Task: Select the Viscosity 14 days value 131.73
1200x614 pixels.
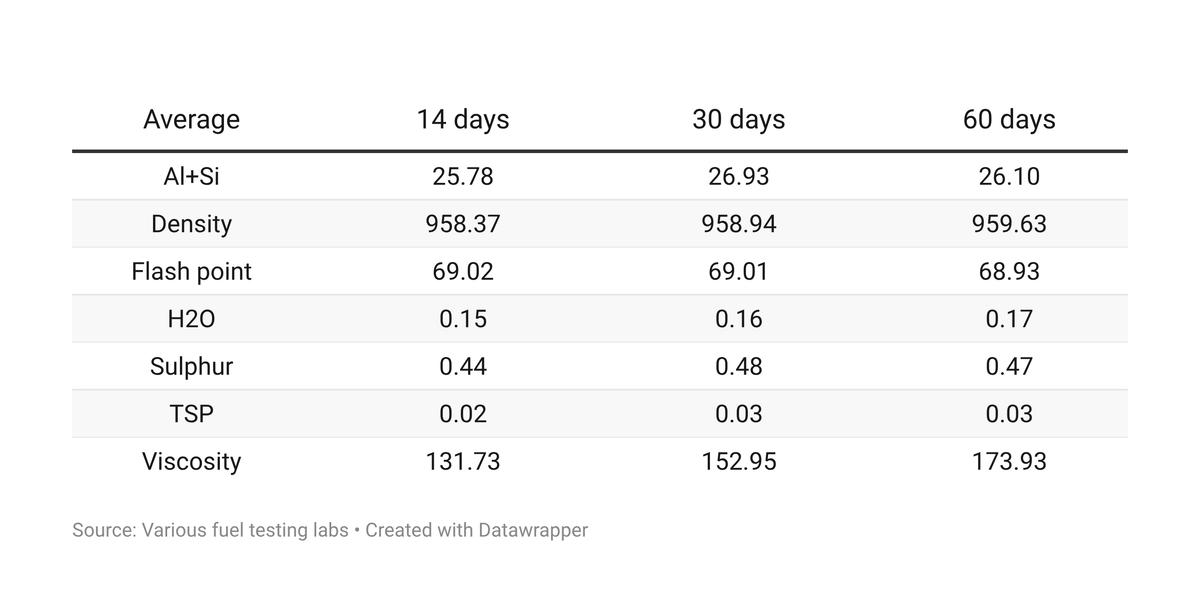Action: [x=463, y=461]
